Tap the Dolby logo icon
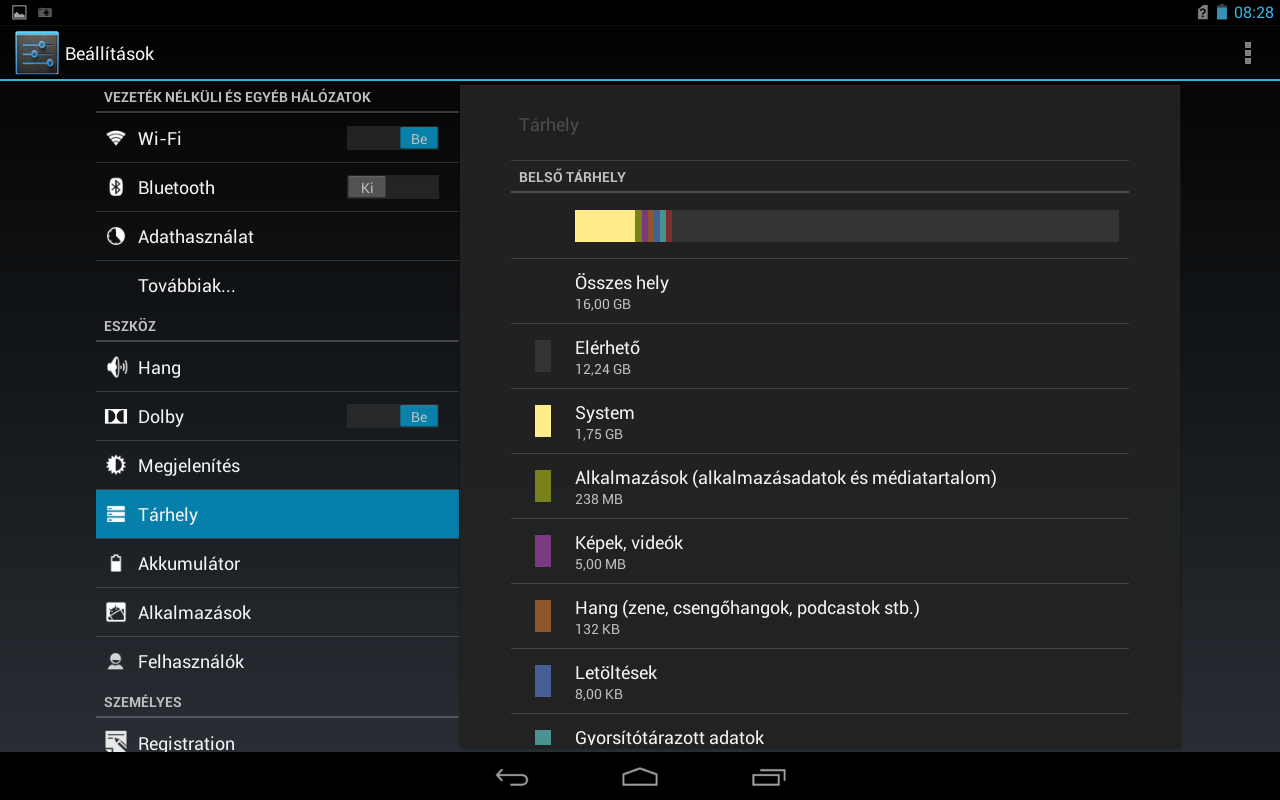 pyautogui.click(x=116, y=417)
